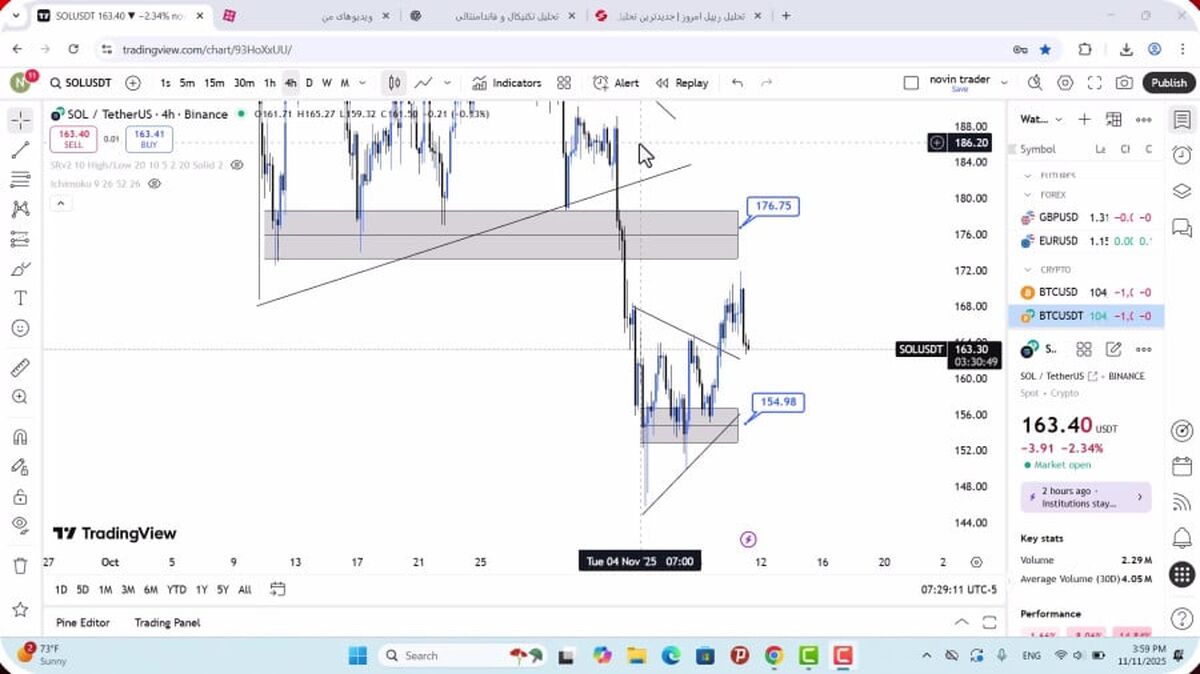Lock all drawing tools
1200x674 pixels.
20,496
